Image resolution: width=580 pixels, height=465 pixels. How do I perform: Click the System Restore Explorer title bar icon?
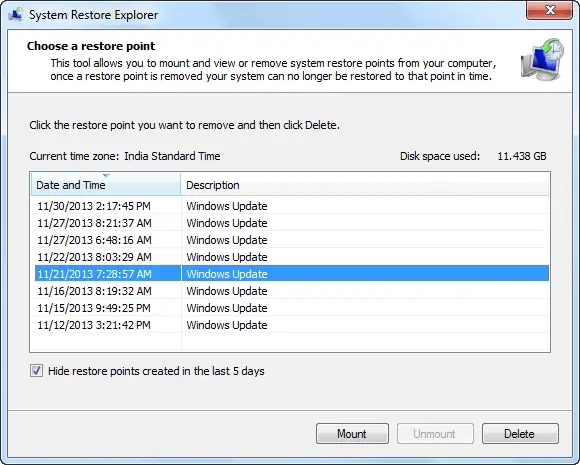[x=16, y=15]
